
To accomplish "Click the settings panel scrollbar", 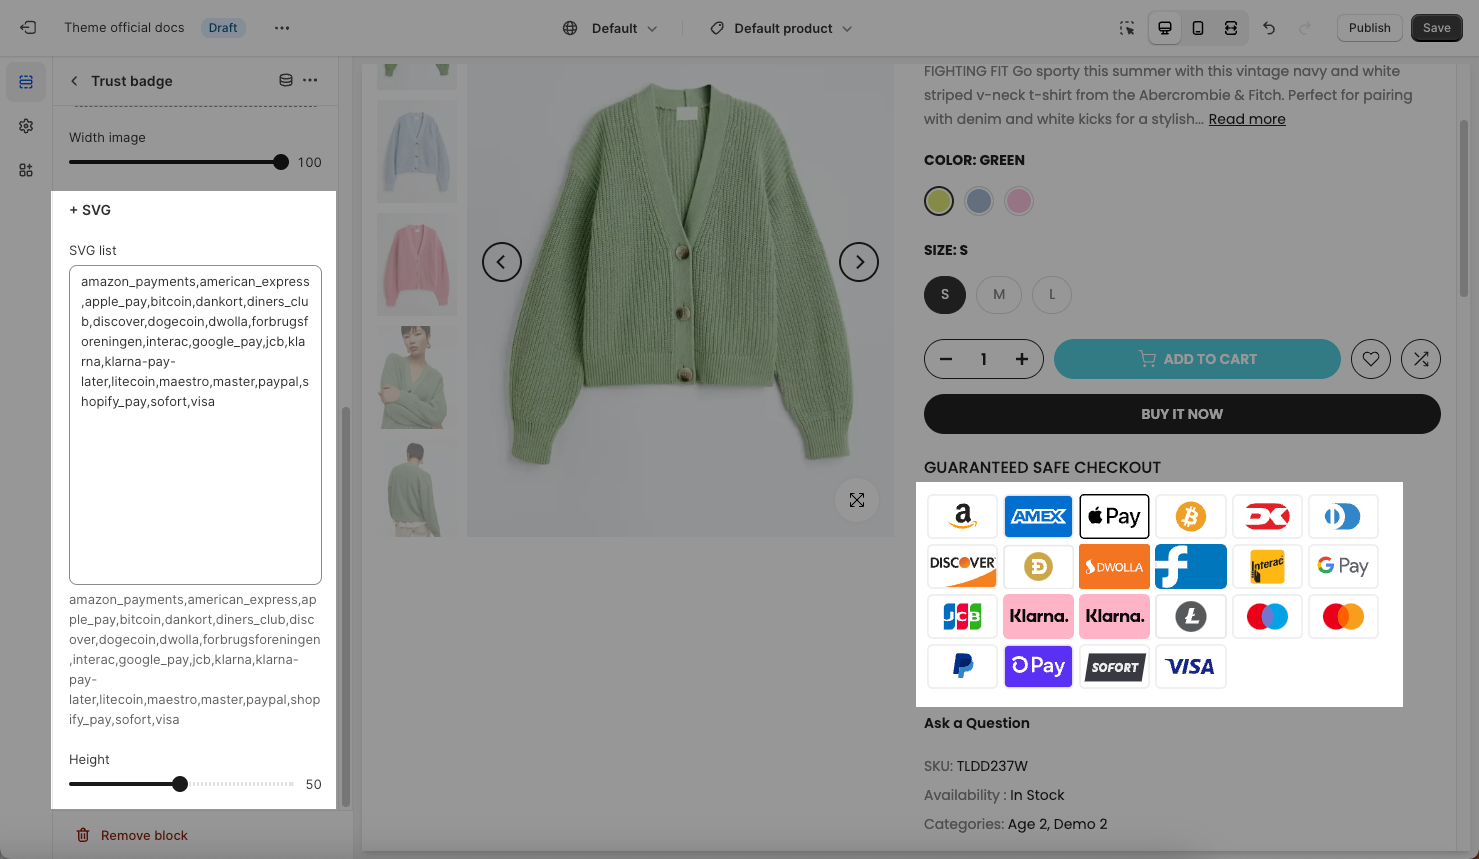I will 346,606.
